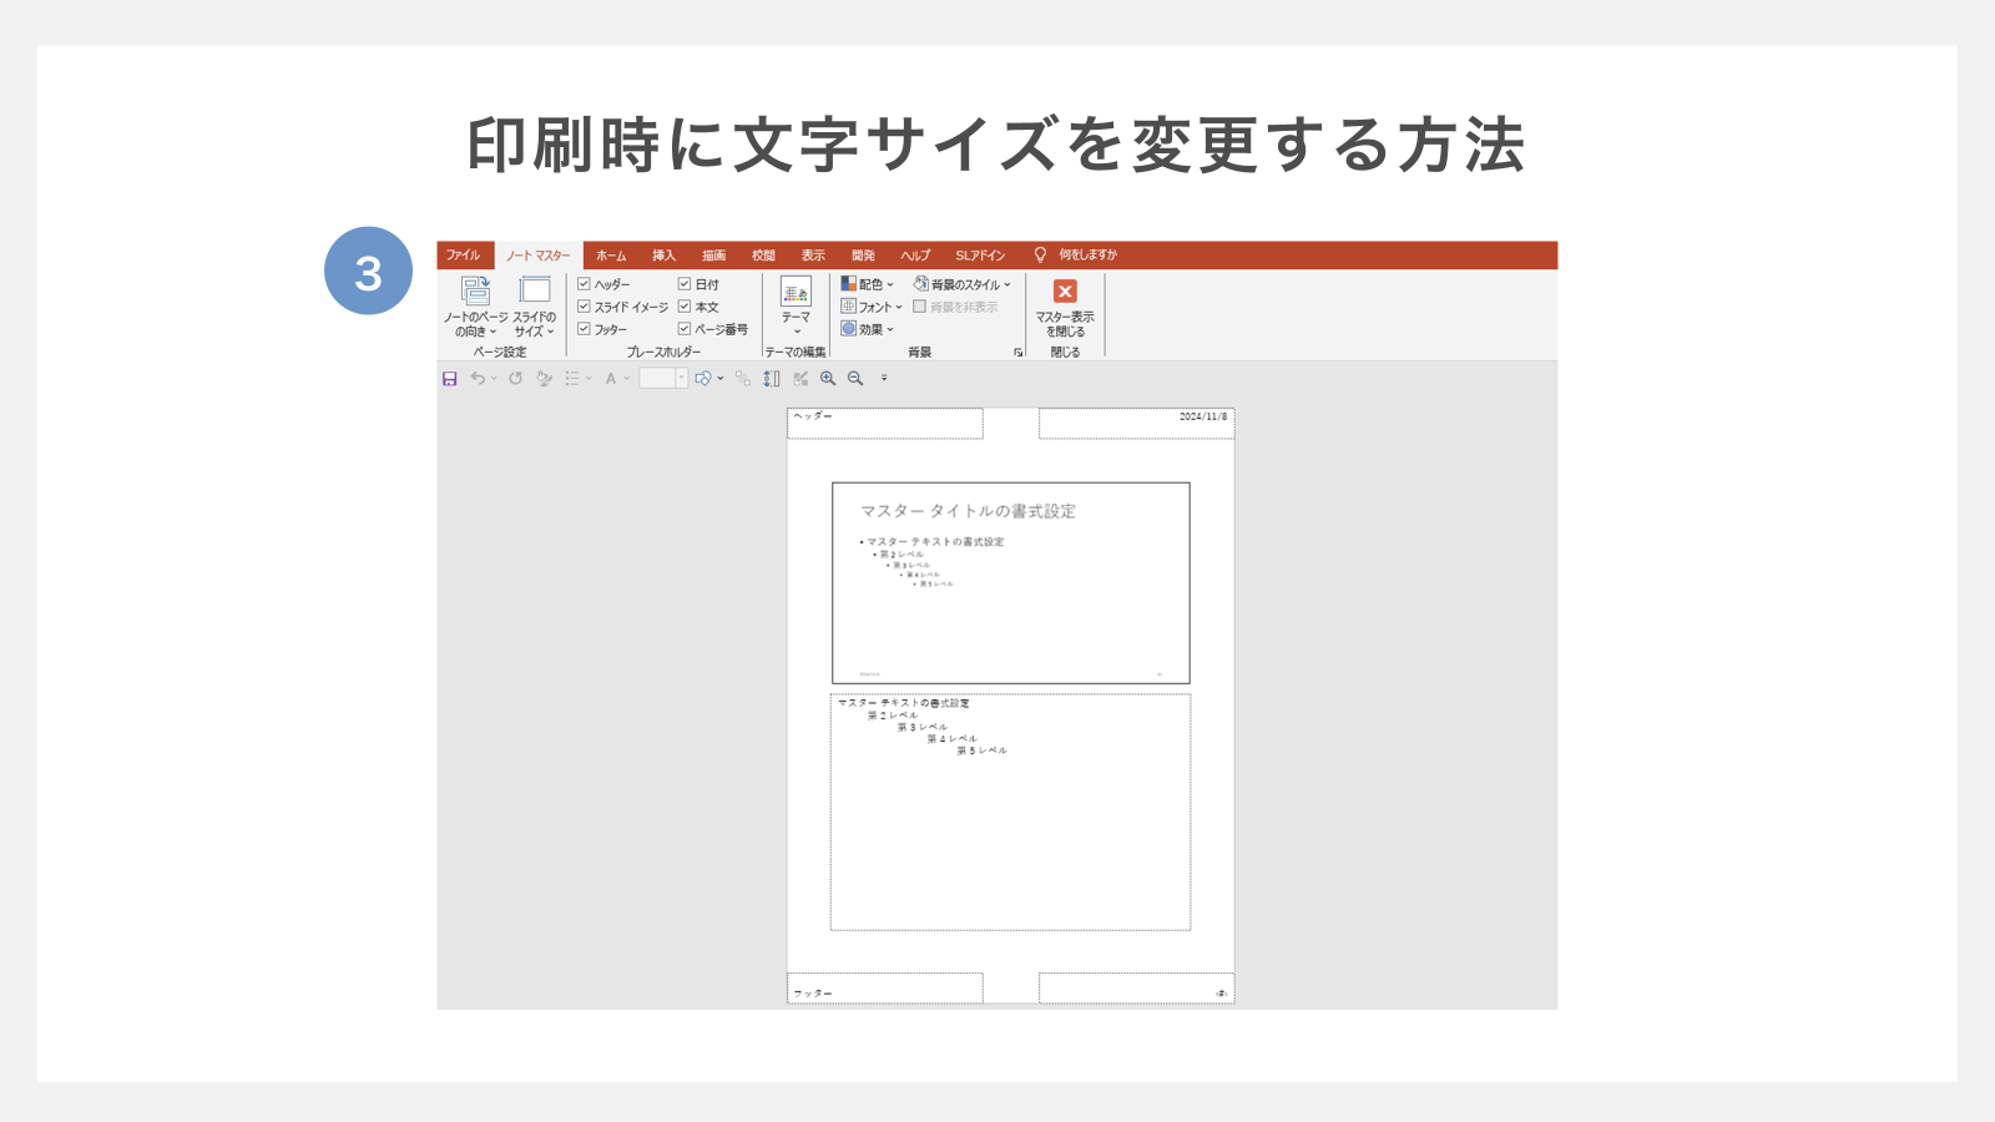Select the slide image placeholder thumbnail
This screenshot has height=1122, width=1995.
(x=1011, y=583)
